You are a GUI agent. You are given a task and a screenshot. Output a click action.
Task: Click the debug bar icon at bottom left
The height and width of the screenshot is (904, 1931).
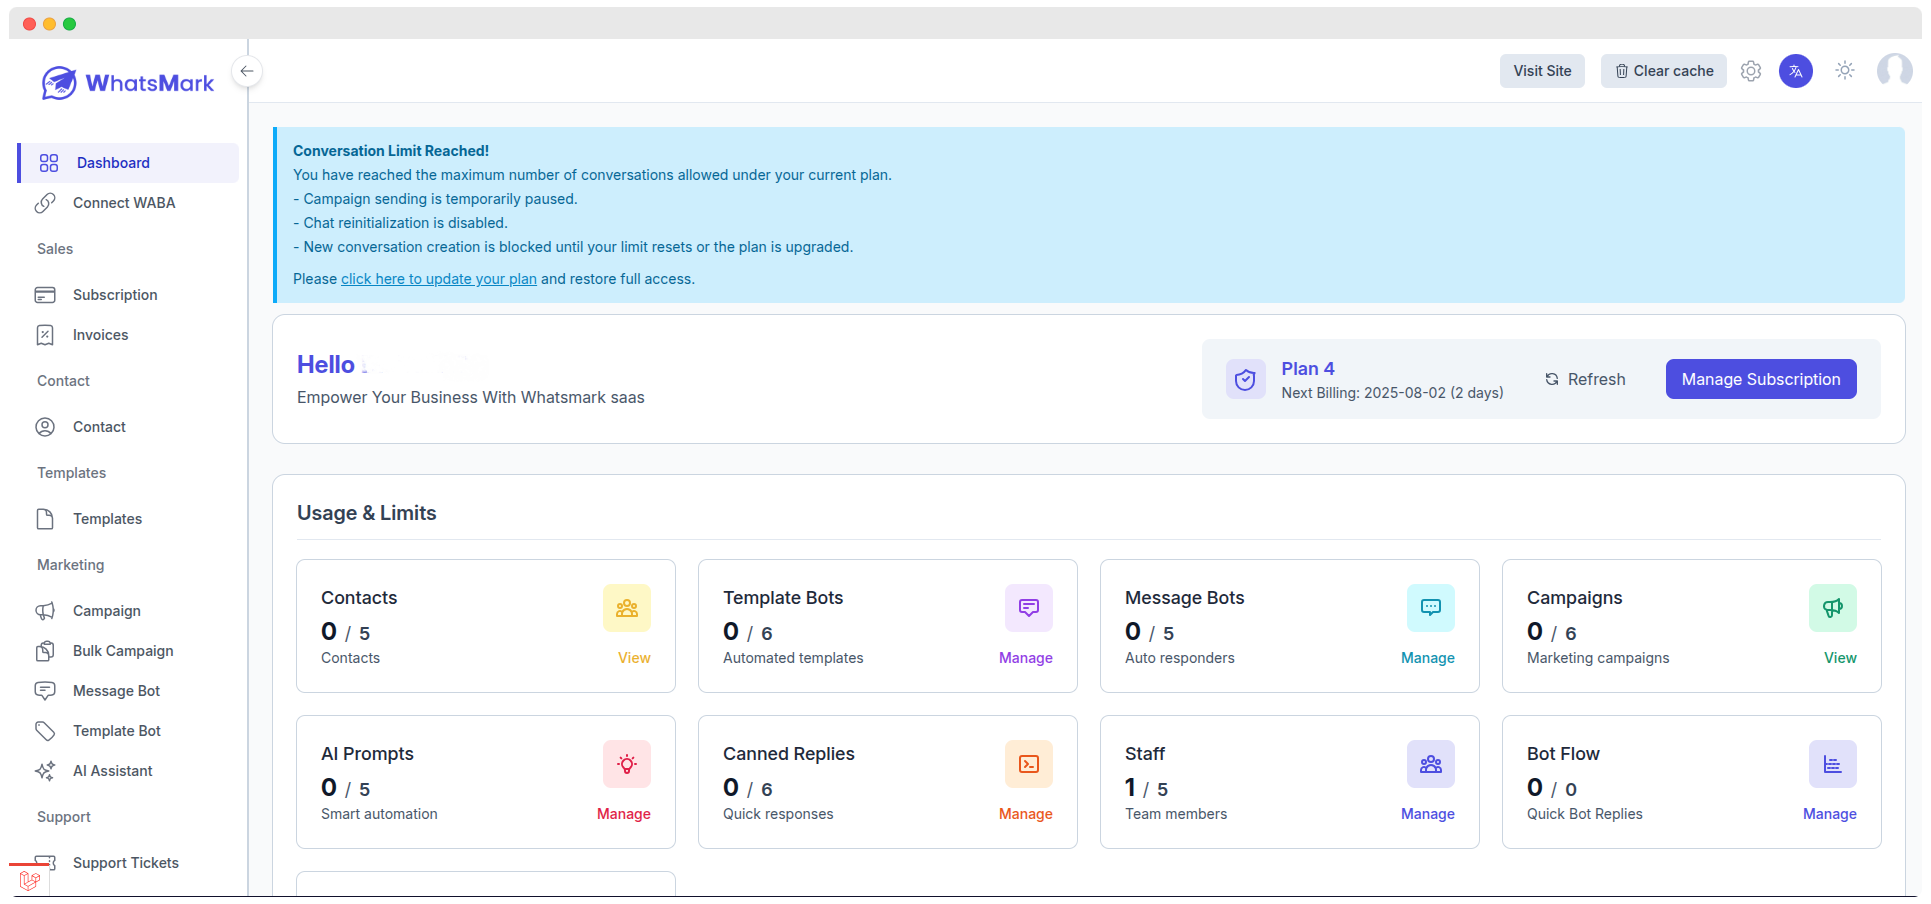[30, 881]
